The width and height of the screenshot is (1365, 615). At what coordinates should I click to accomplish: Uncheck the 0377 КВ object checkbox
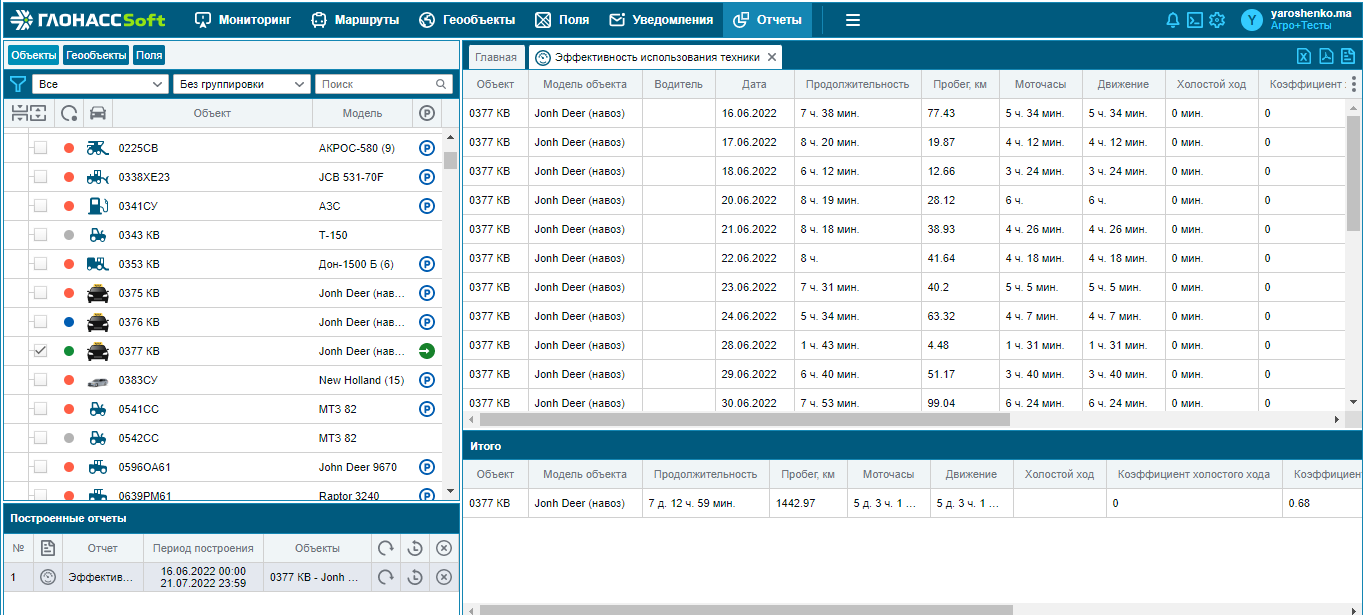[41, 351]
